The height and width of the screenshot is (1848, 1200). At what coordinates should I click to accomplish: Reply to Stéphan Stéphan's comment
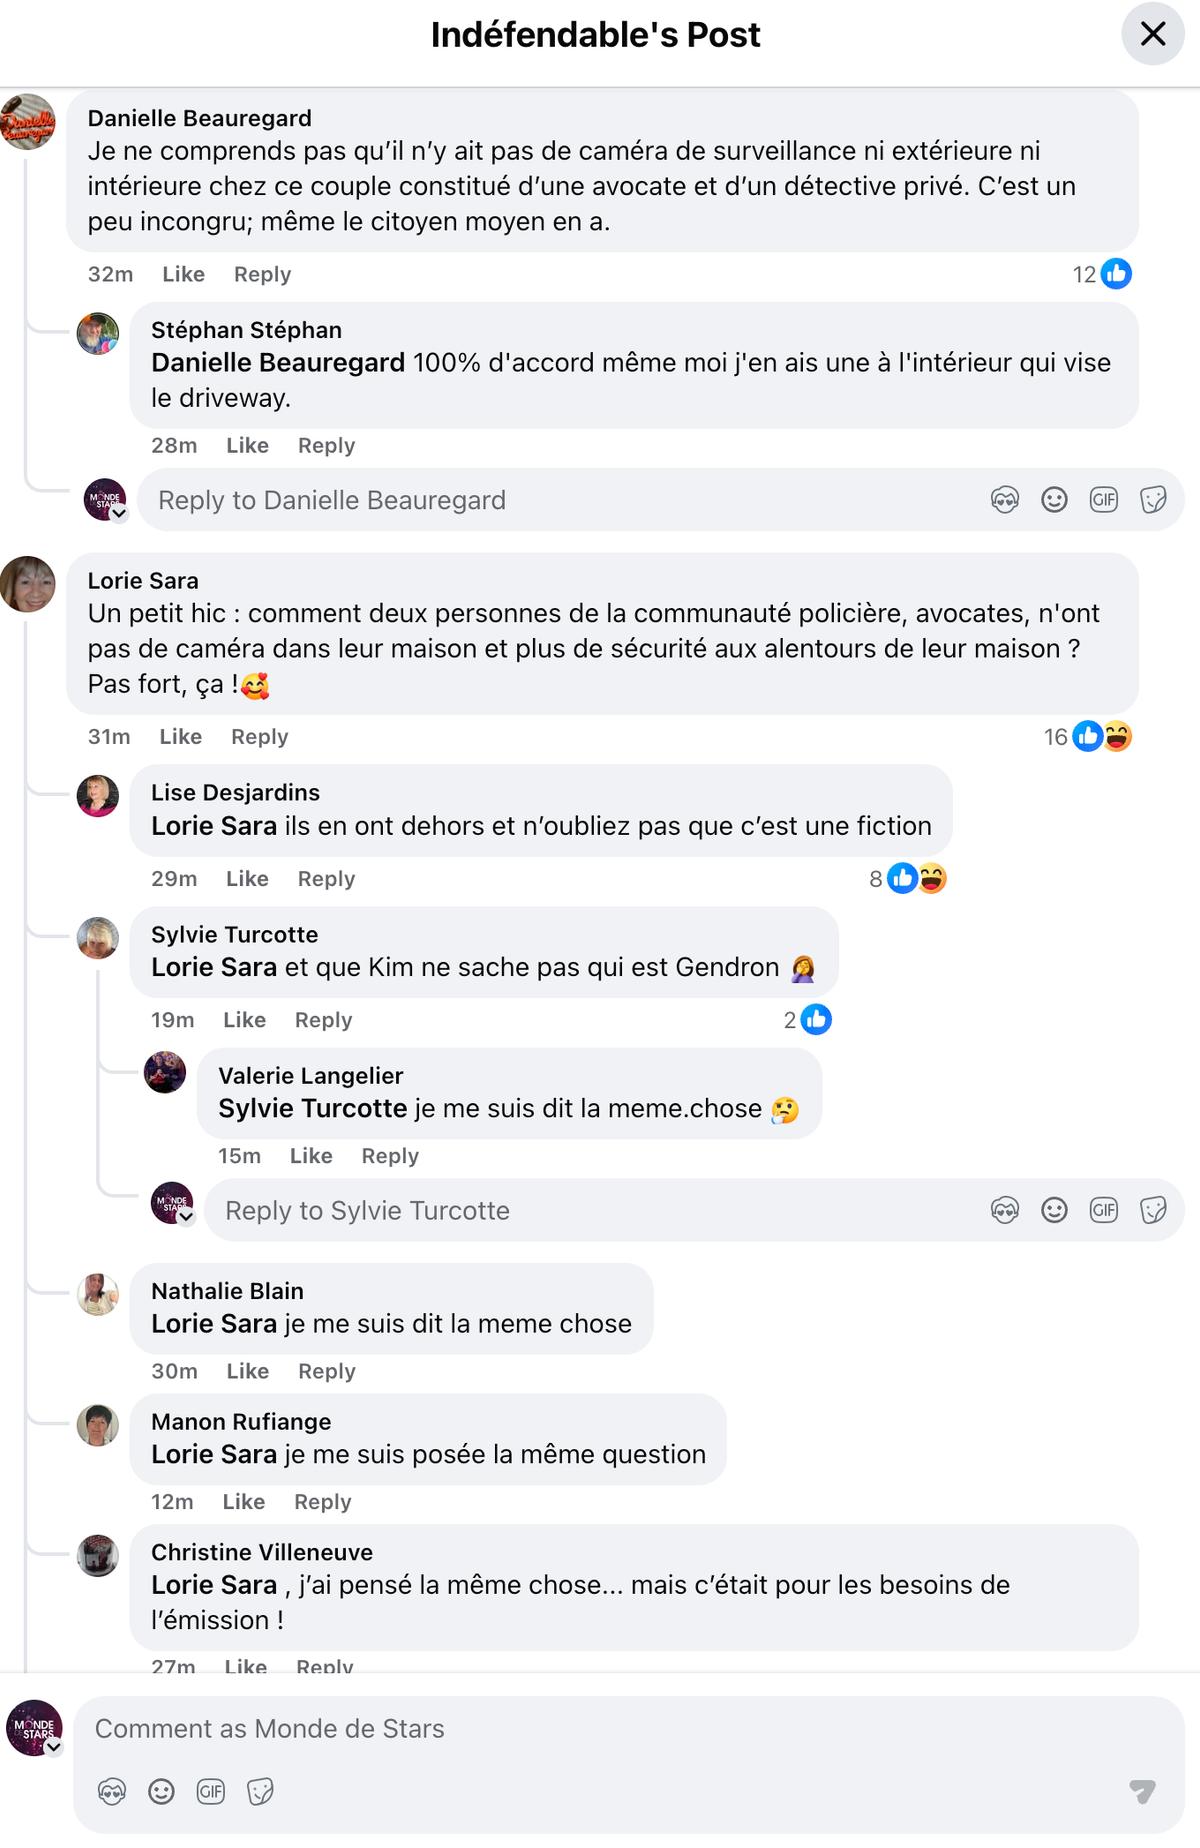(x=325, y=446)
